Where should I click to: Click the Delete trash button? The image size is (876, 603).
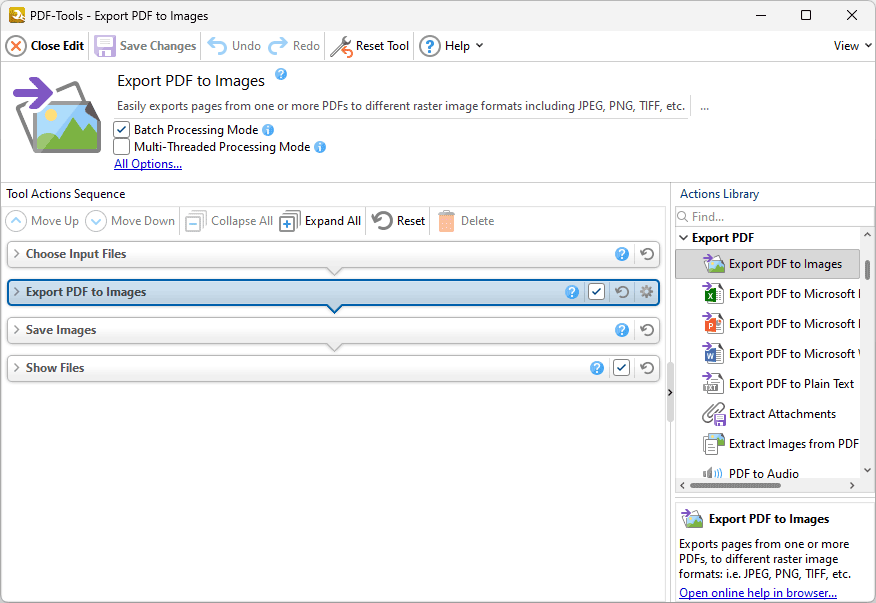(466, 221)
